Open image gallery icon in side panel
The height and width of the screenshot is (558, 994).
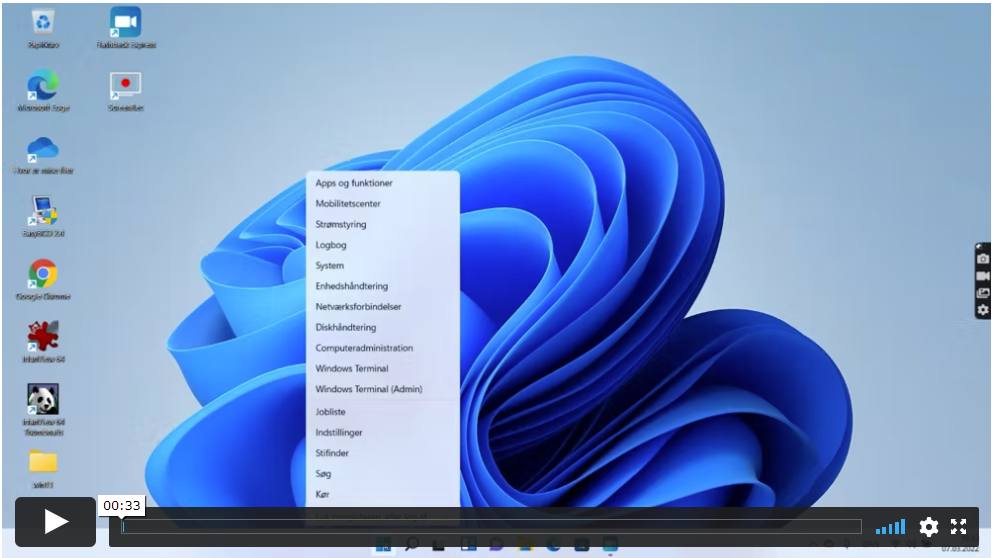tap(983, 293)
